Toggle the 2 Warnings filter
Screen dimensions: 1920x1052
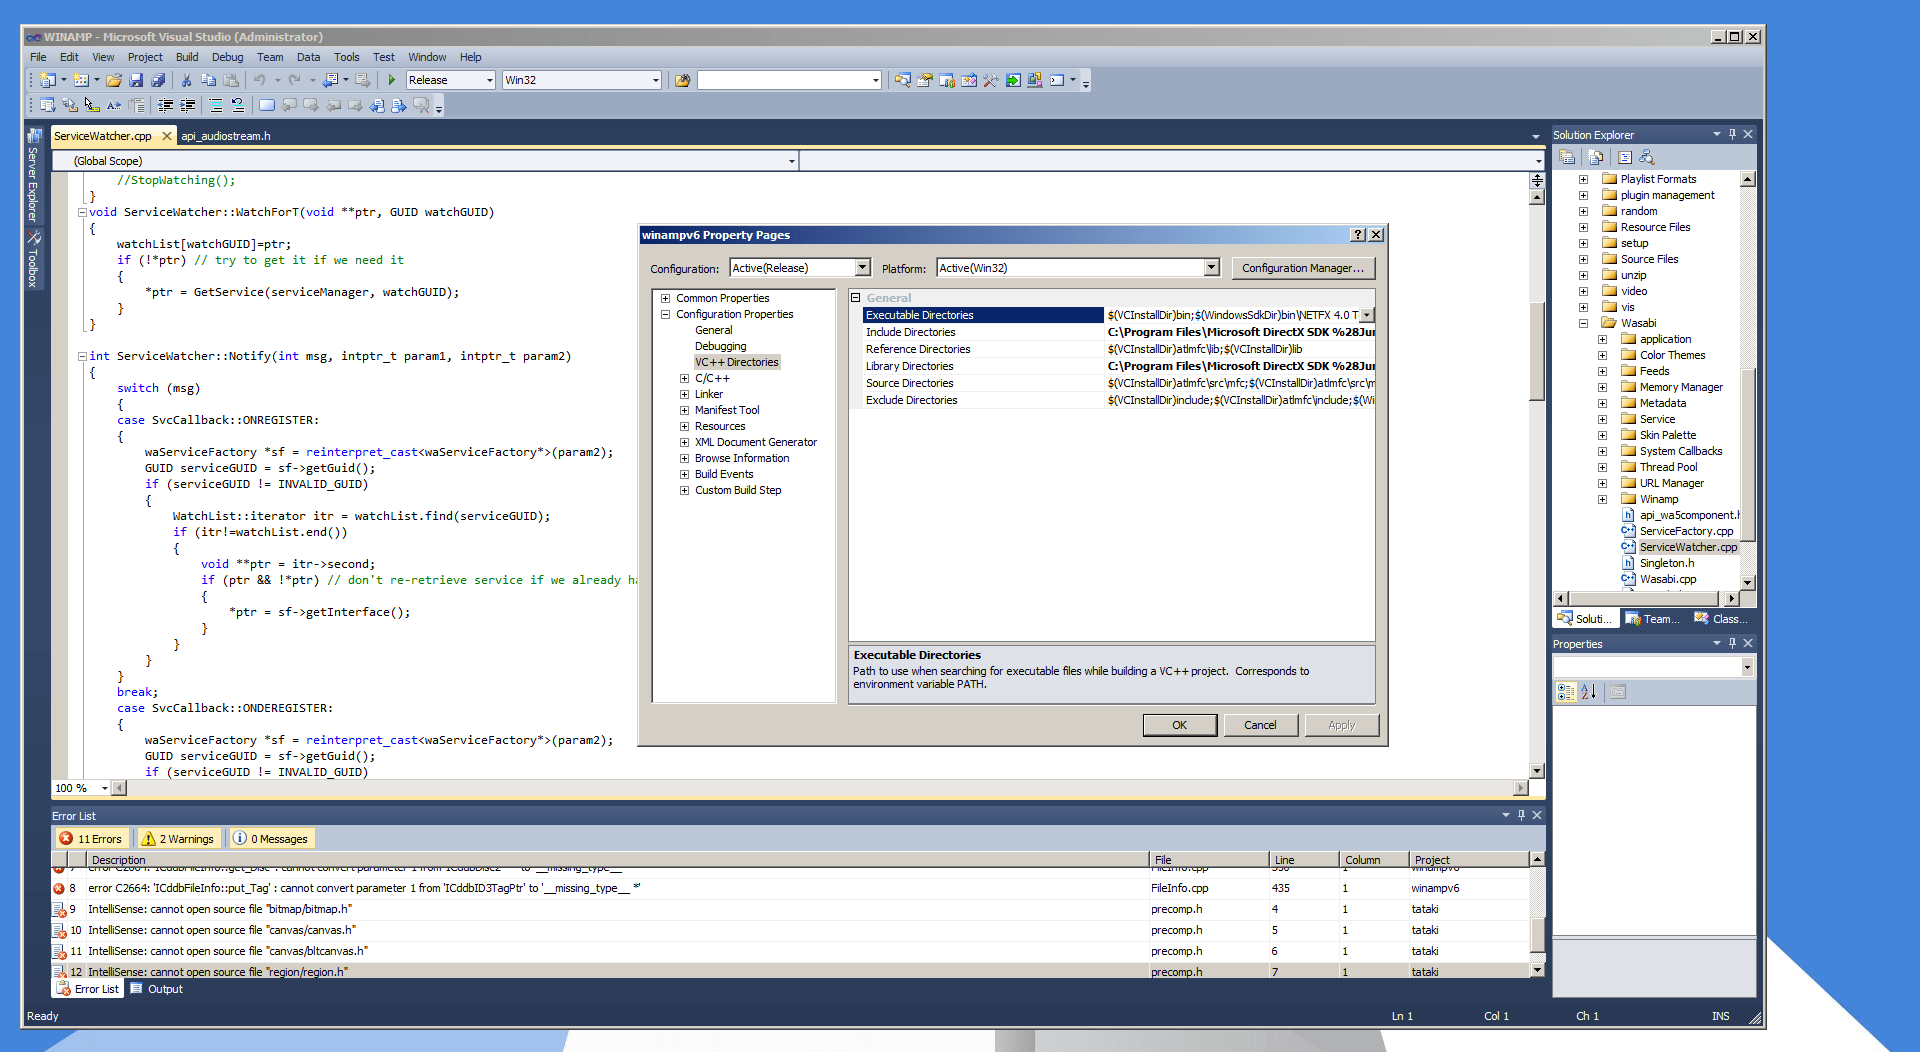pyautogui.click(x=178, y=839)
